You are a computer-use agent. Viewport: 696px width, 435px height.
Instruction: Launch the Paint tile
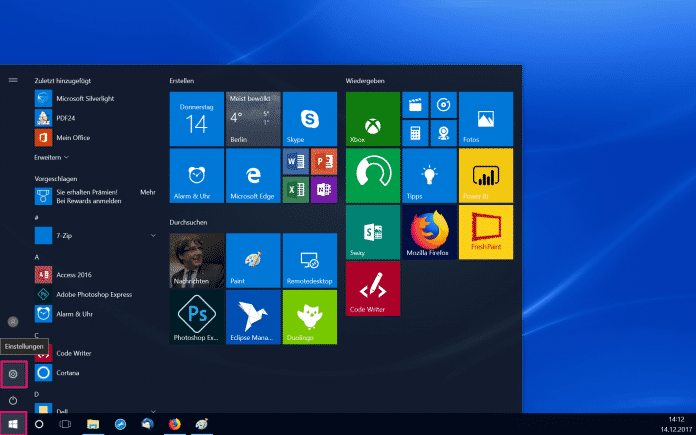[253, 260]
